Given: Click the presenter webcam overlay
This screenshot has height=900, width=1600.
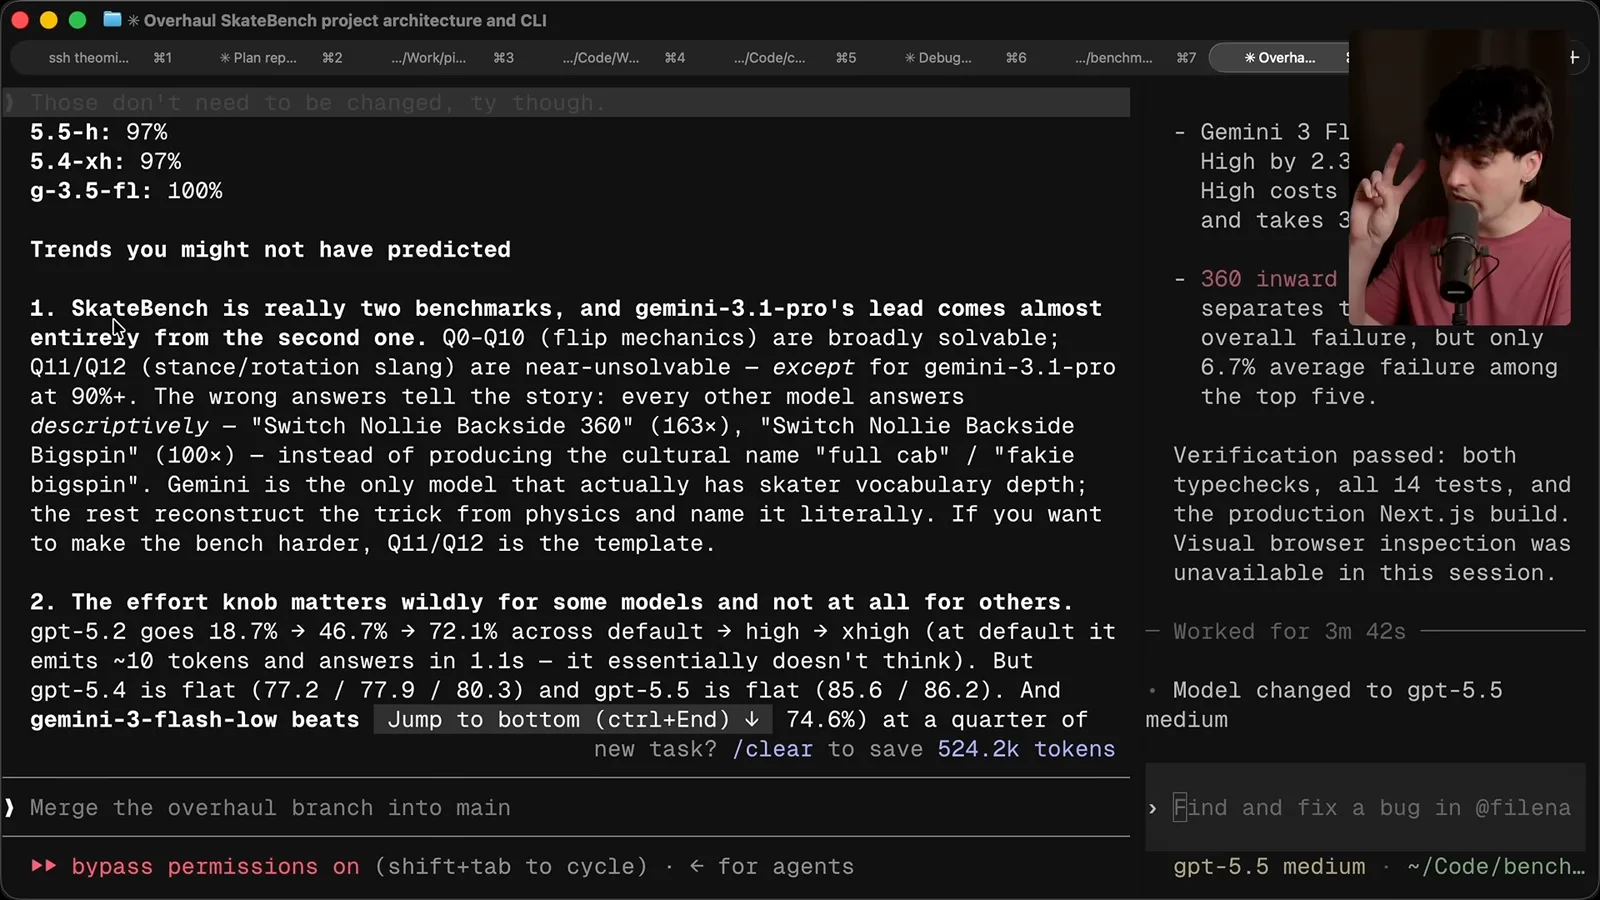Looking at the screenshot, I should pos(1459,178).
